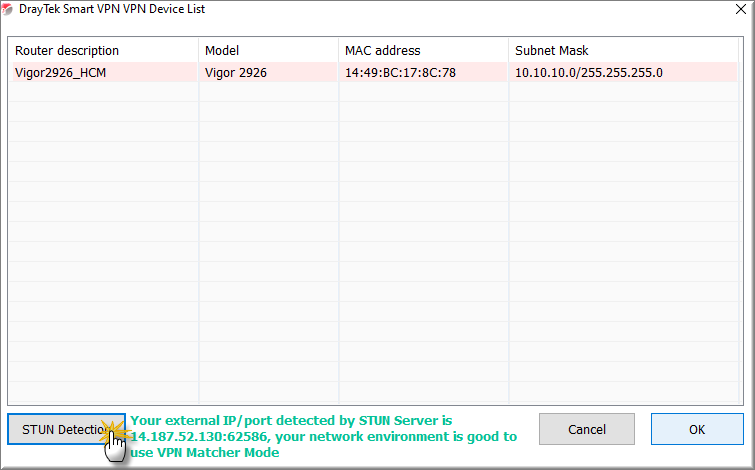The height and width of the screenshot is (470, 755).
Task: Click the STUN Detection button
Action: [66, 429]
